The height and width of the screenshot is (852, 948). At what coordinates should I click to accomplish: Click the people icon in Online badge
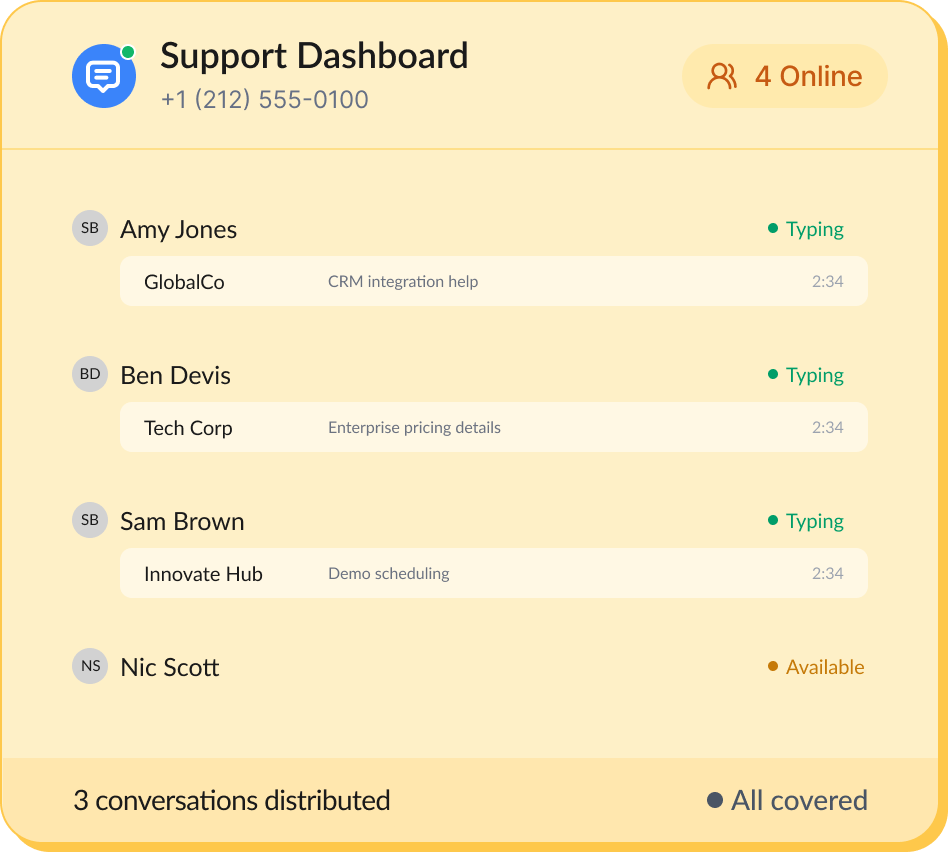722,76
